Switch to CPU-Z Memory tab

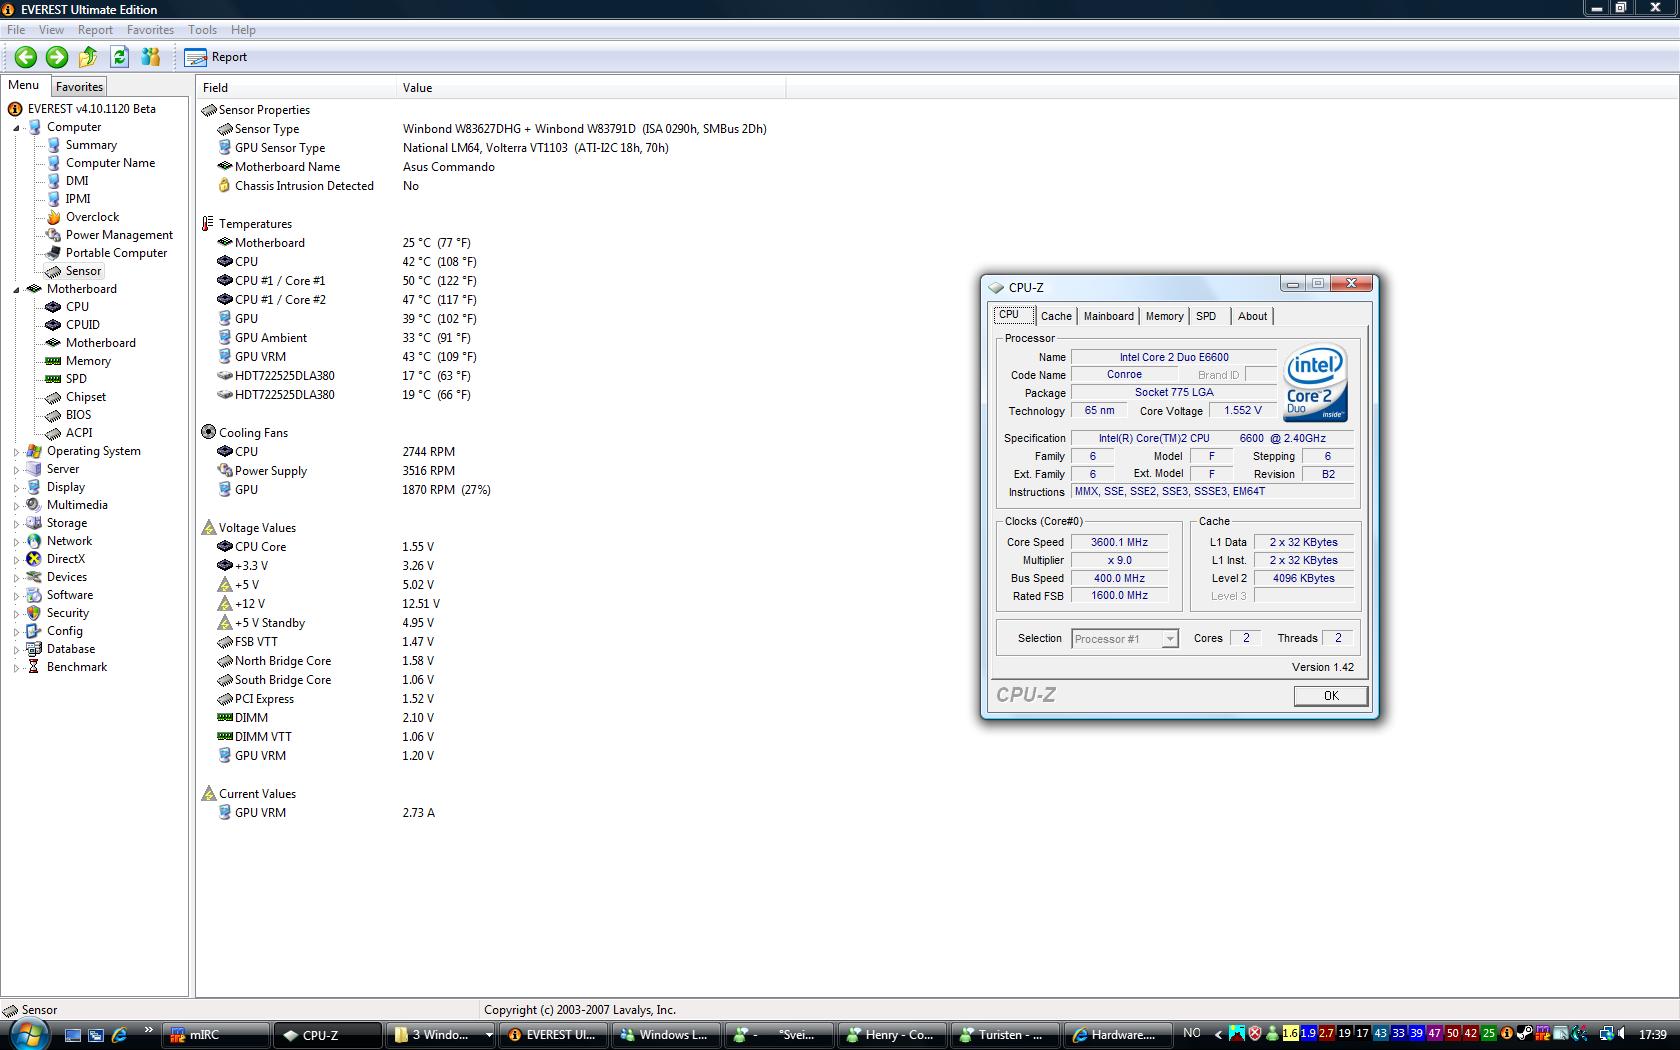(x=1164, y=316)
